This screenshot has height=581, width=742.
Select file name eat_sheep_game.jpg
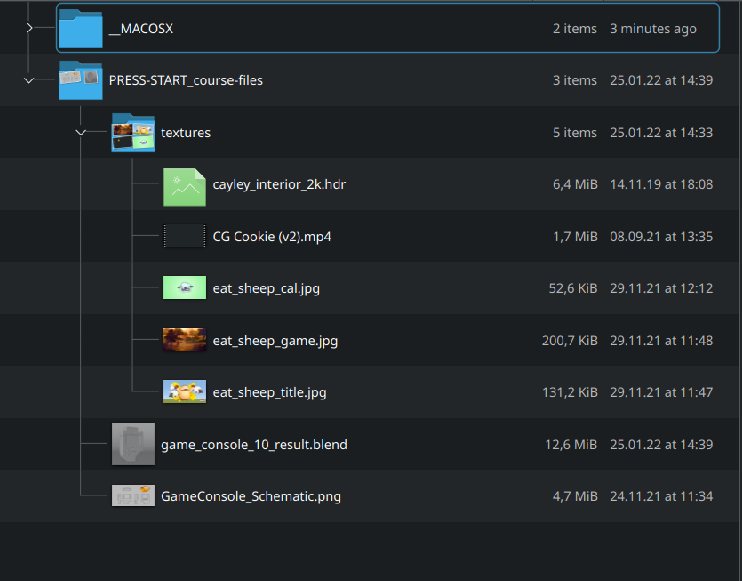click(275, 341)
